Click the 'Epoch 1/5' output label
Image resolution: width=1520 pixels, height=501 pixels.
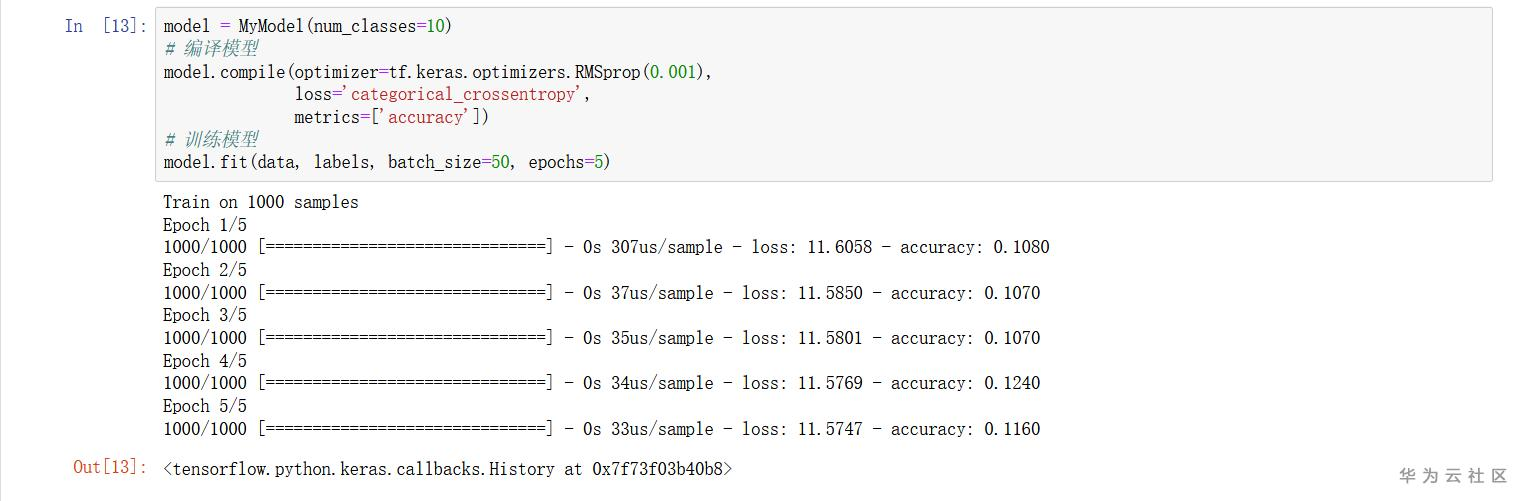click(205, 225)
